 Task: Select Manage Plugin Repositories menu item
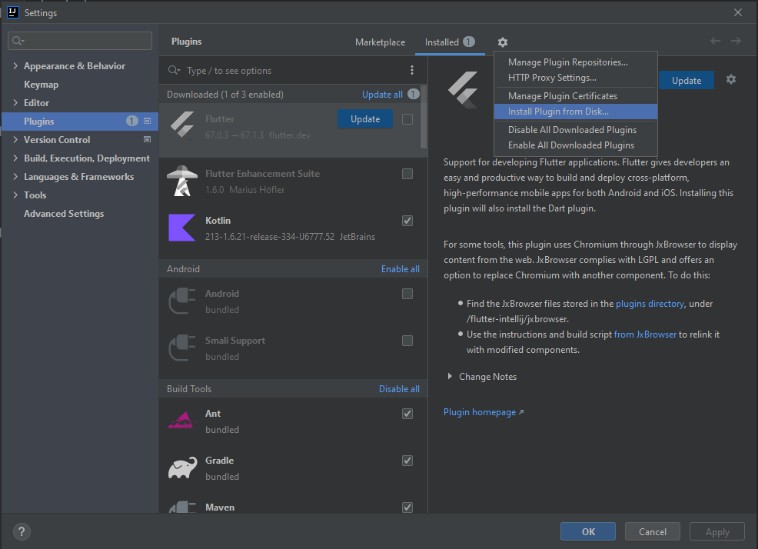(575, 62)
